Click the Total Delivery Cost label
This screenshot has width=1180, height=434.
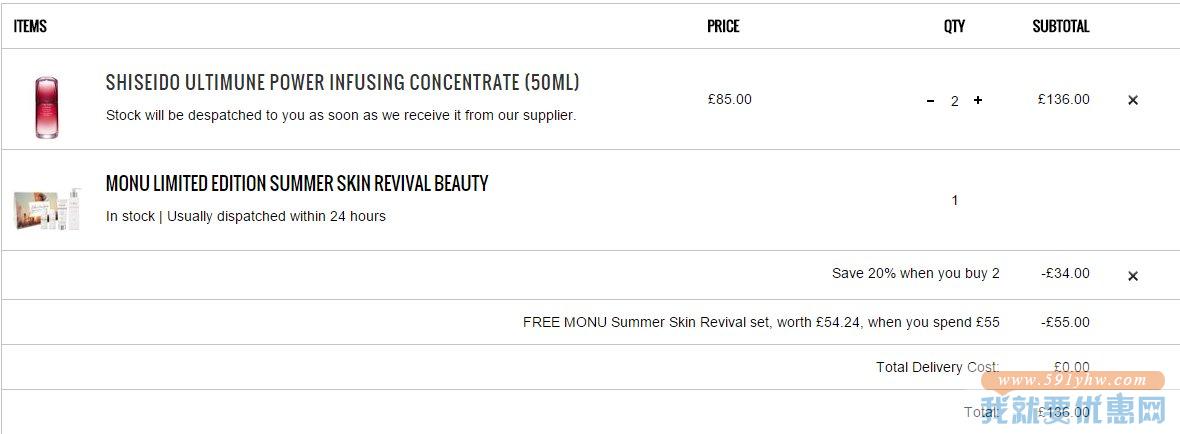point(938,367)
